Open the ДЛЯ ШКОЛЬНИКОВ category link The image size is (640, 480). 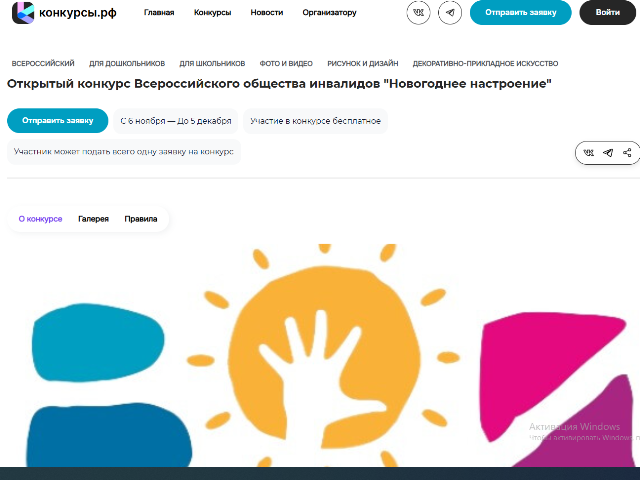212,63
